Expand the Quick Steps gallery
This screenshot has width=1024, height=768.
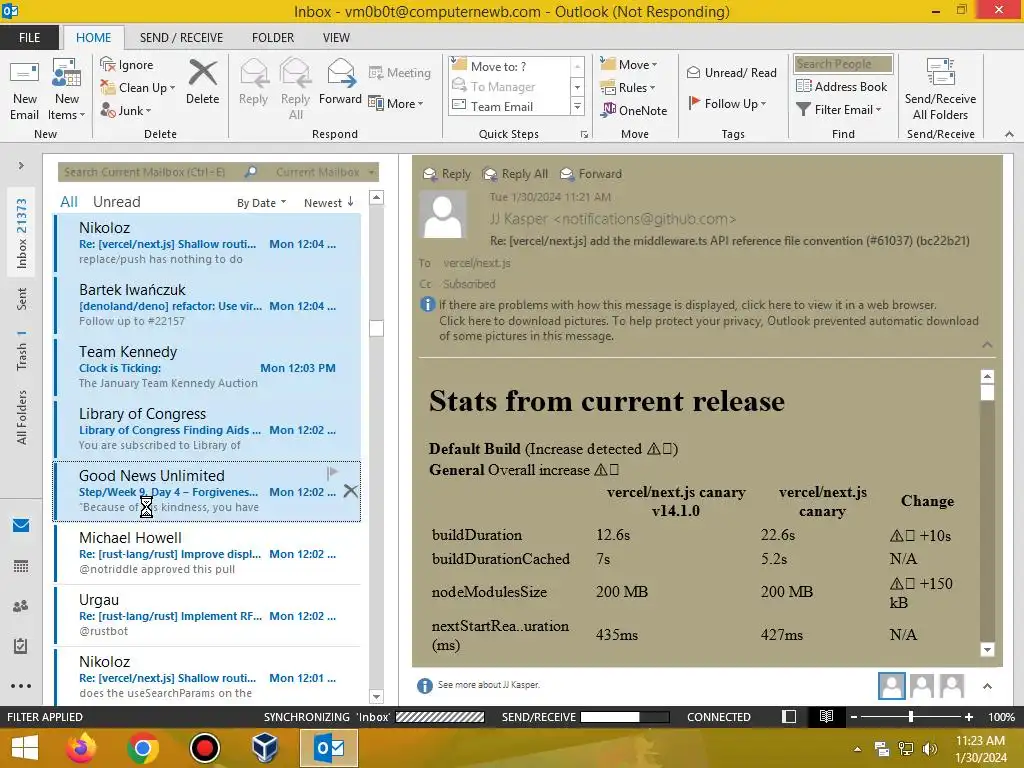coord(577,106)
